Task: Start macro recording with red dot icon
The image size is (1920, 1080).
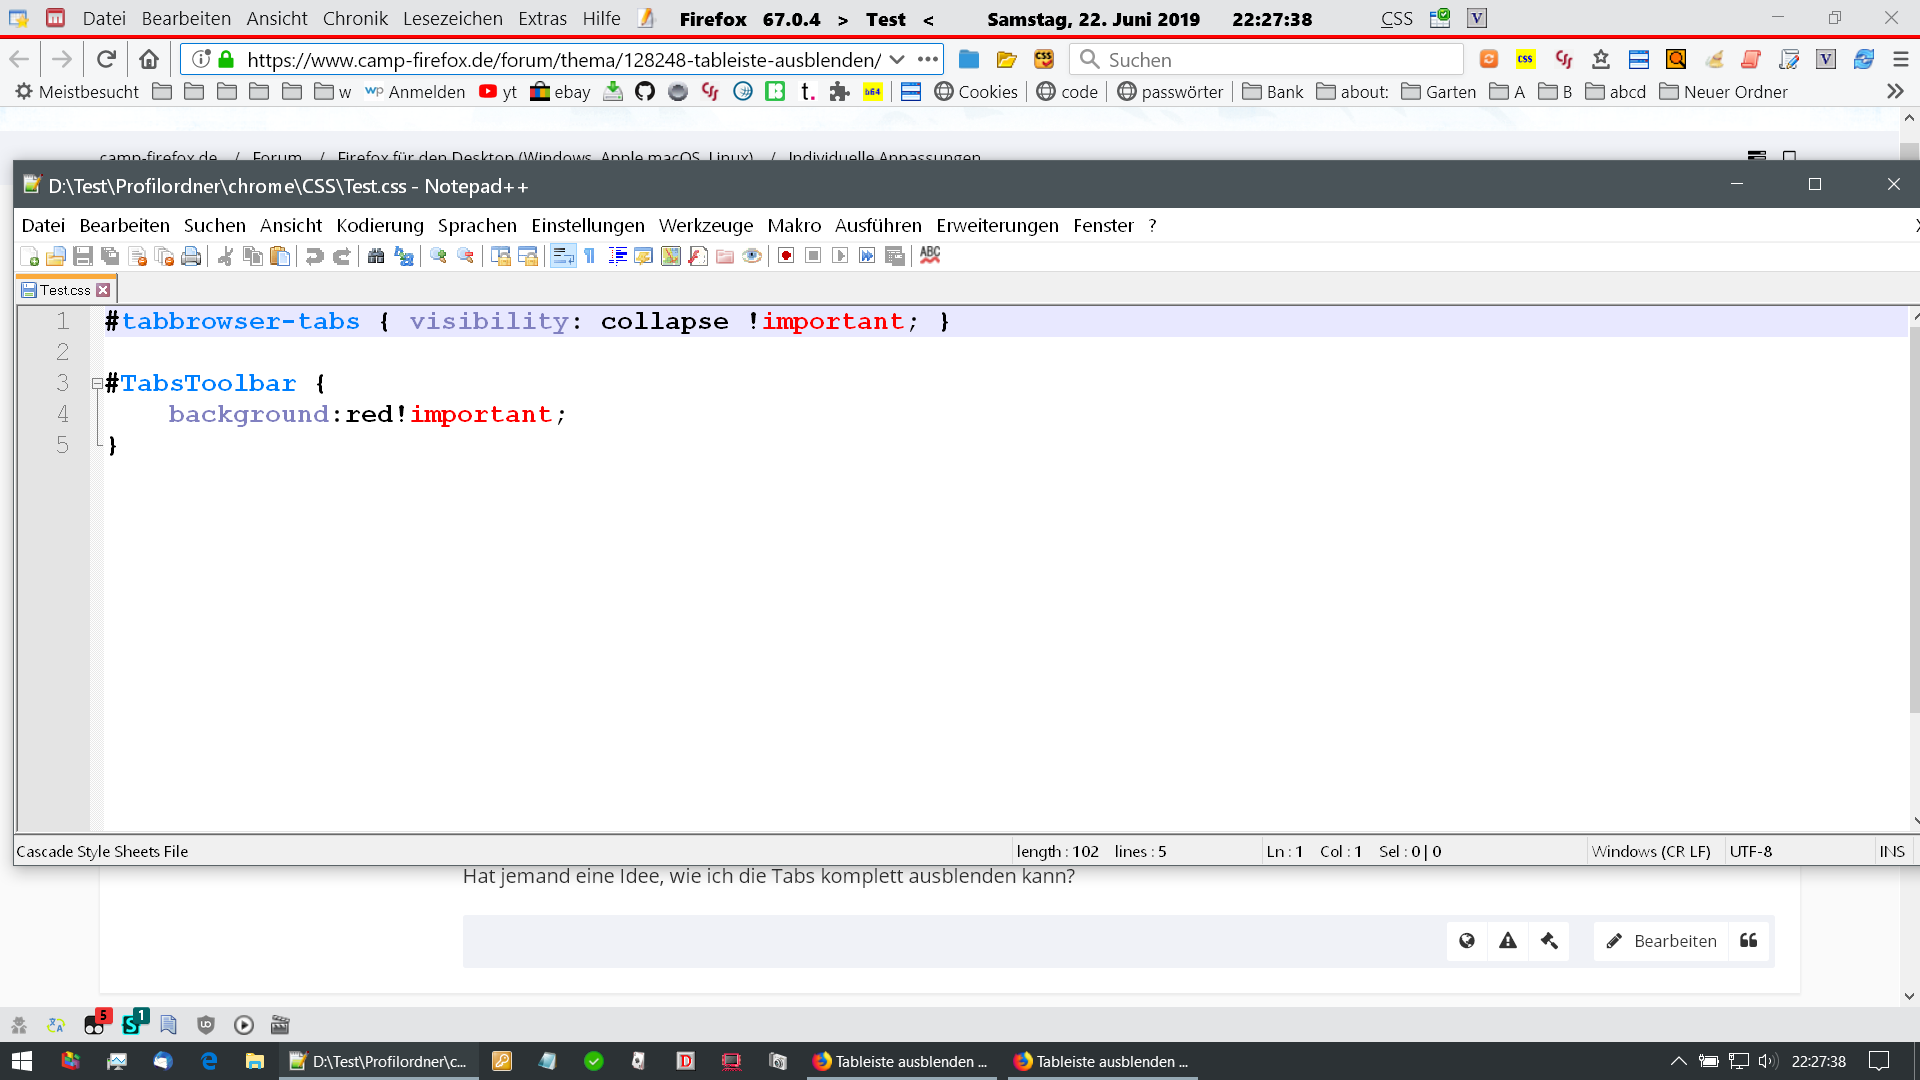Action: tap(786, 256)
